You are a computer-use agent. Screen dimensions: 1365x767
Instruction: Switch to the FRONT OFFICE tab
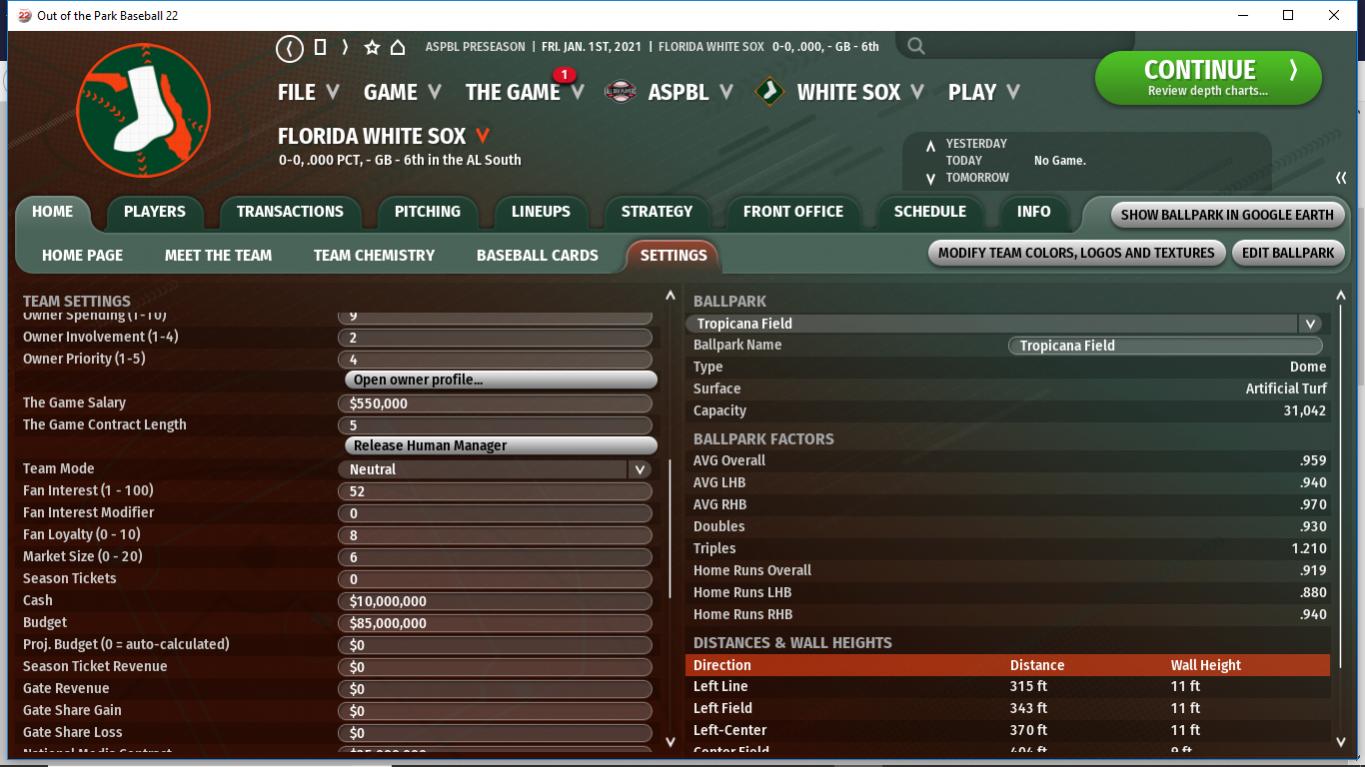[792, 212]
